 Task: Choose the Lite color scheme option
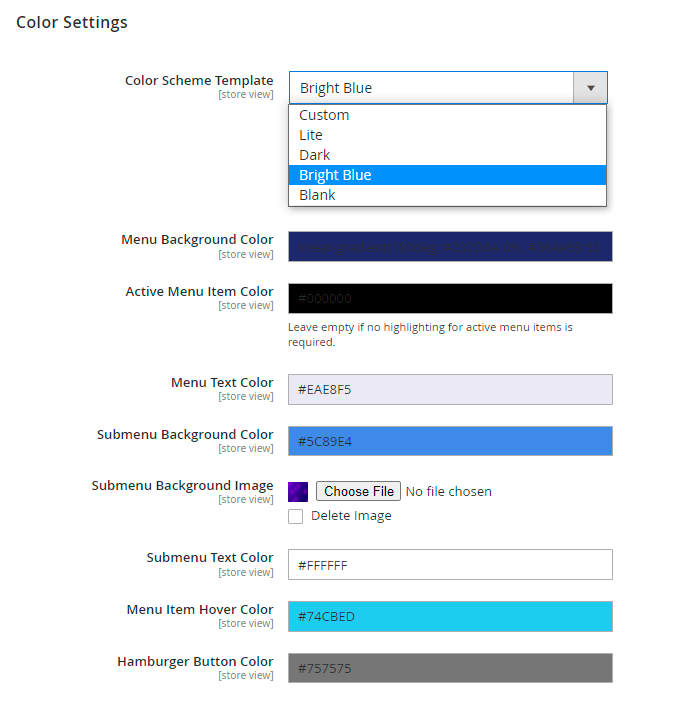click(x=311, y=135)
